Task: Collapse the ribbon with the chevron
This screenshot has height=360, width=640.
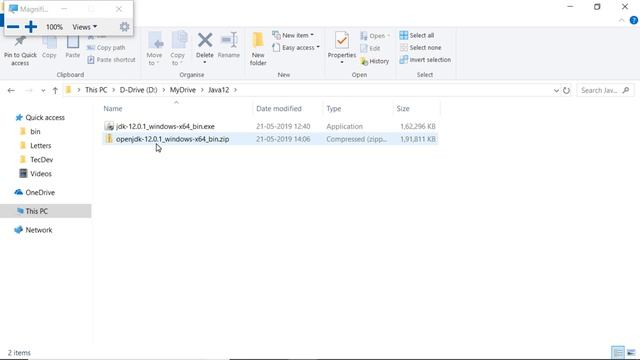Action: tap(622, 20)
